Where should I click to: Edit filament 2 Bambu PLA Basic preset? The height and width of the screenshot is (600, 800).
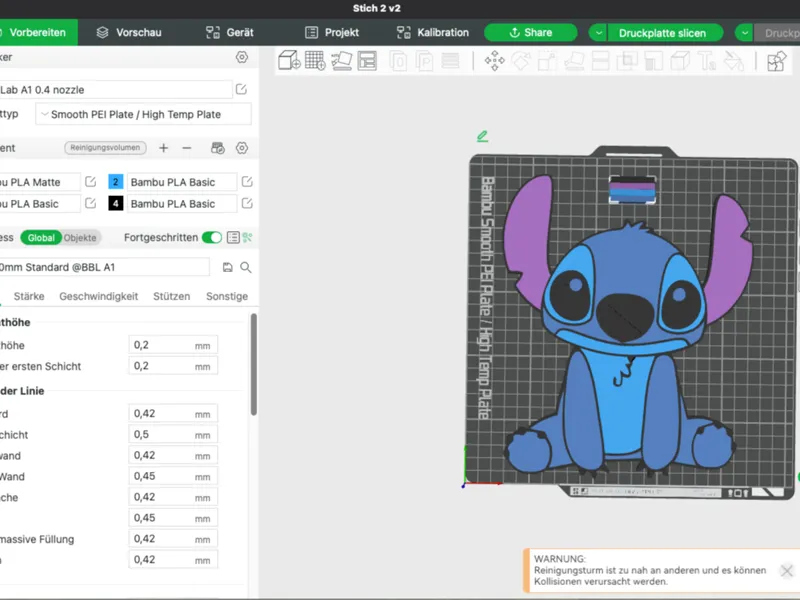[247, 182]
